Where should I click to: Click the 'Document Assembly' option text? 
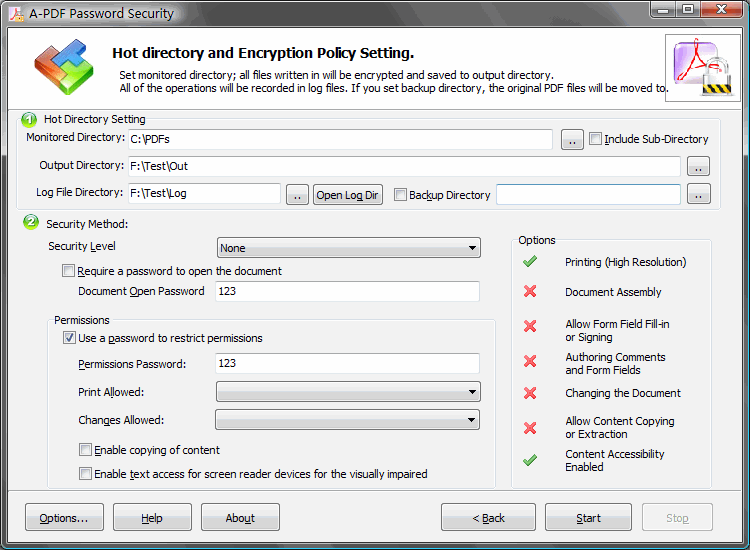pos(613,292)
